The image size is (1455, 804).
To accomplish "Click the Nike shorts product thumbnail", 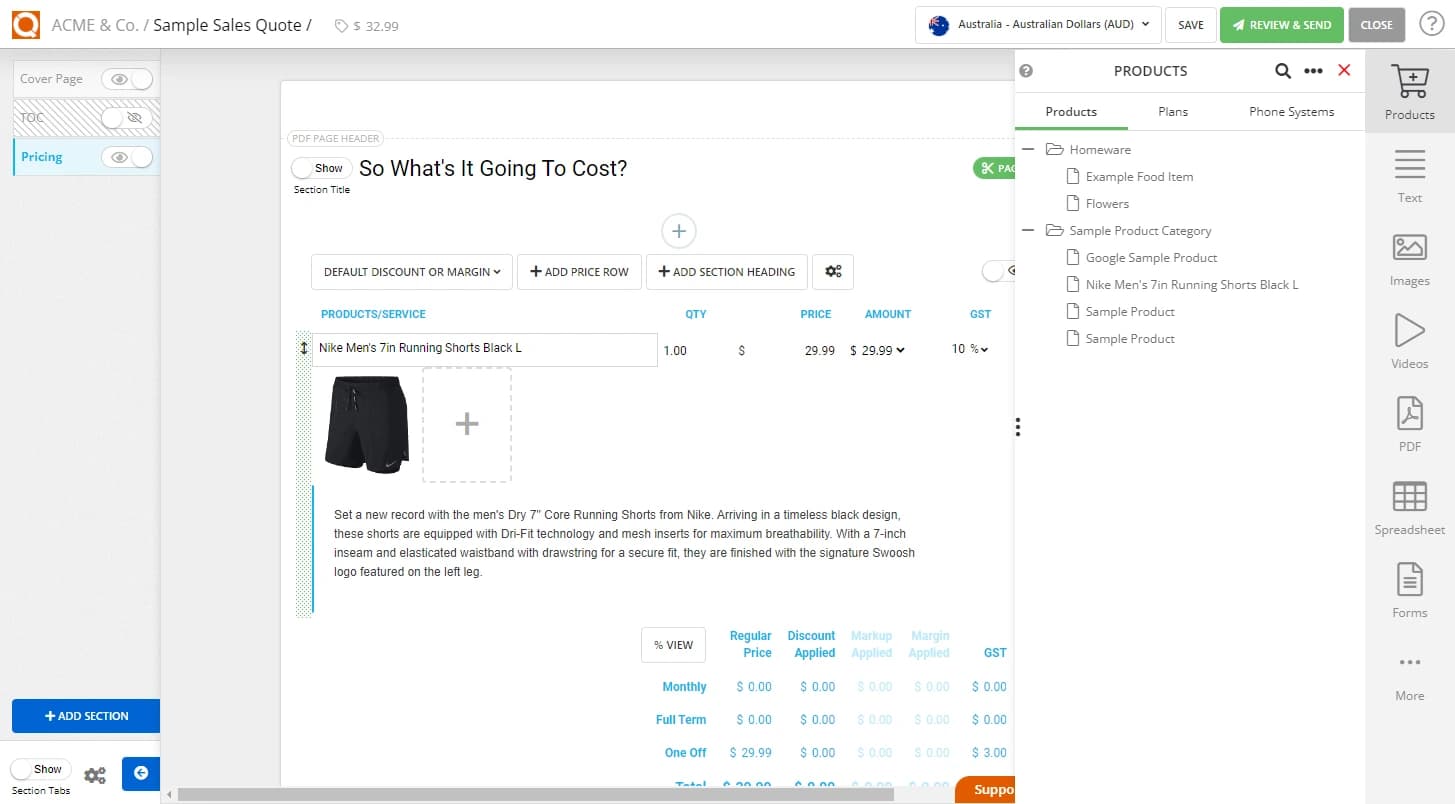I will pos(366,423).
